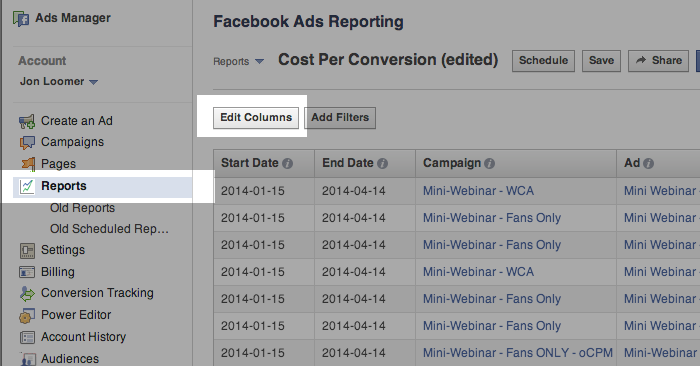Image resolution: width=700 pixels, height=366 pixels.
Task: Click the Campaigns speech bubble icon
Action: 27,142
